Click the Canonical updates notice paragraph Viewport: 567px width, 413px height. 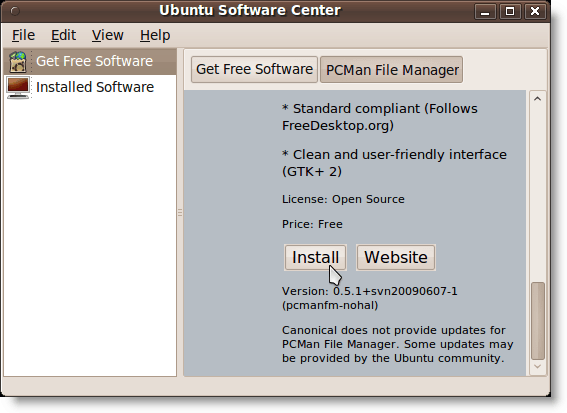[x=398, y=344]
